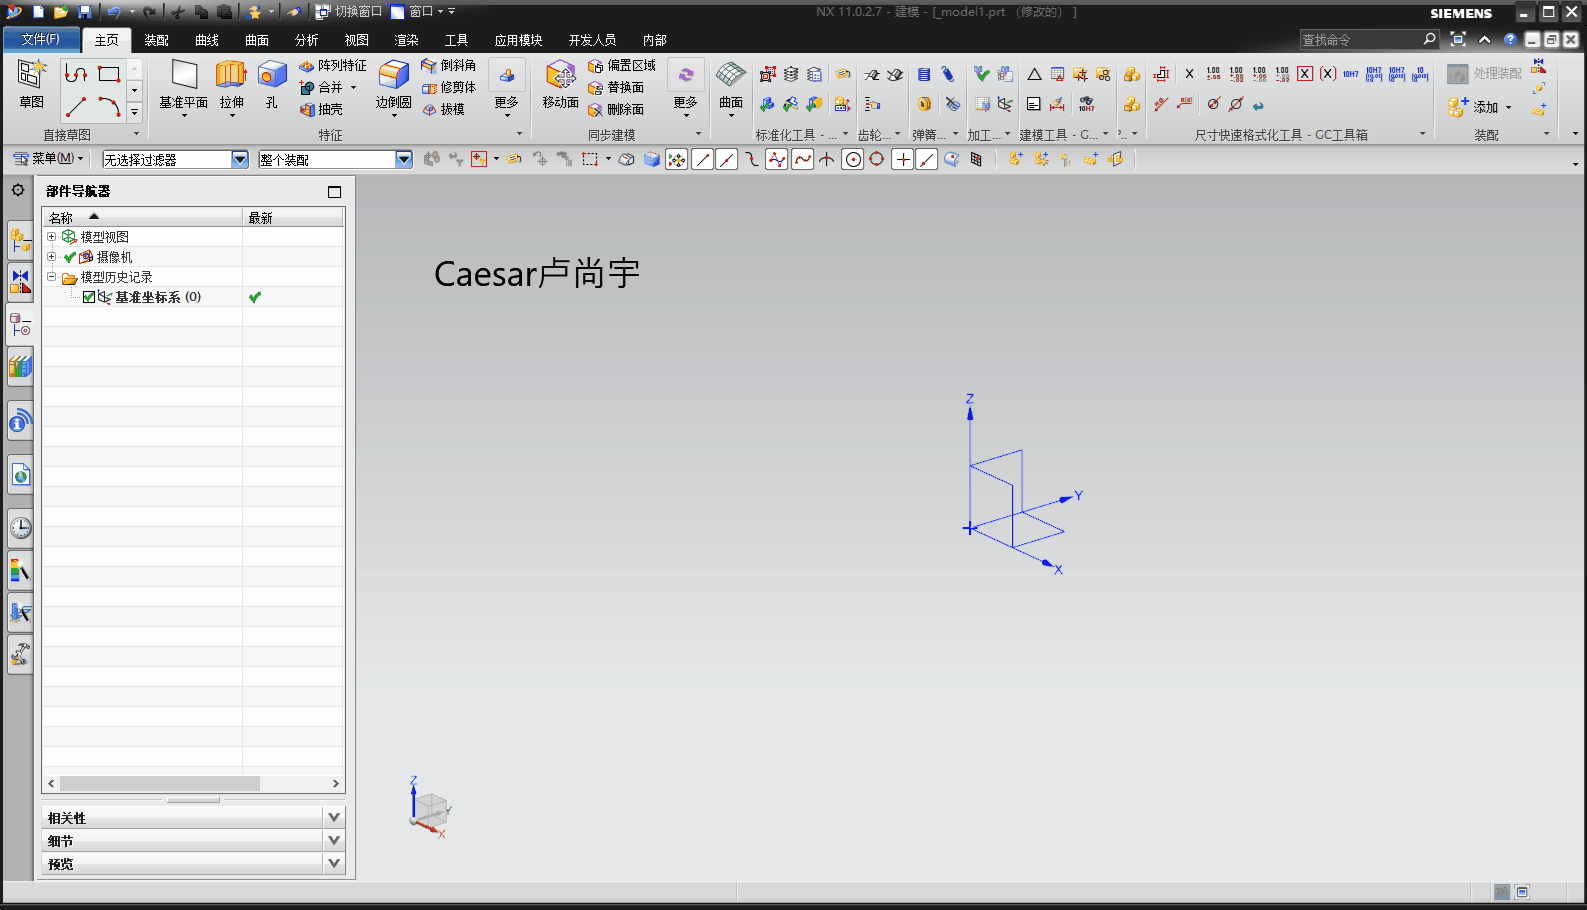Viewport: 1587px width, 910px height.
Task: Open the Constraint Navigator sidebar tab
Action: click(x=20, y=282)
